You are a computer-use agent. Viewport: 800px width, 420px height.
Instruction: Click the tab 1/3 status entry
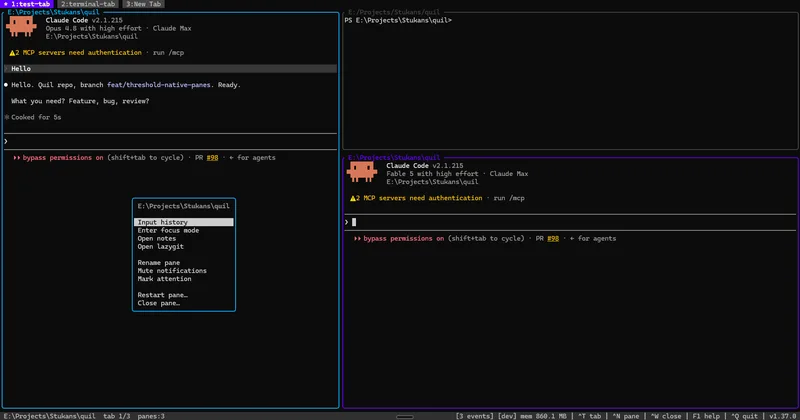point(116,416)
